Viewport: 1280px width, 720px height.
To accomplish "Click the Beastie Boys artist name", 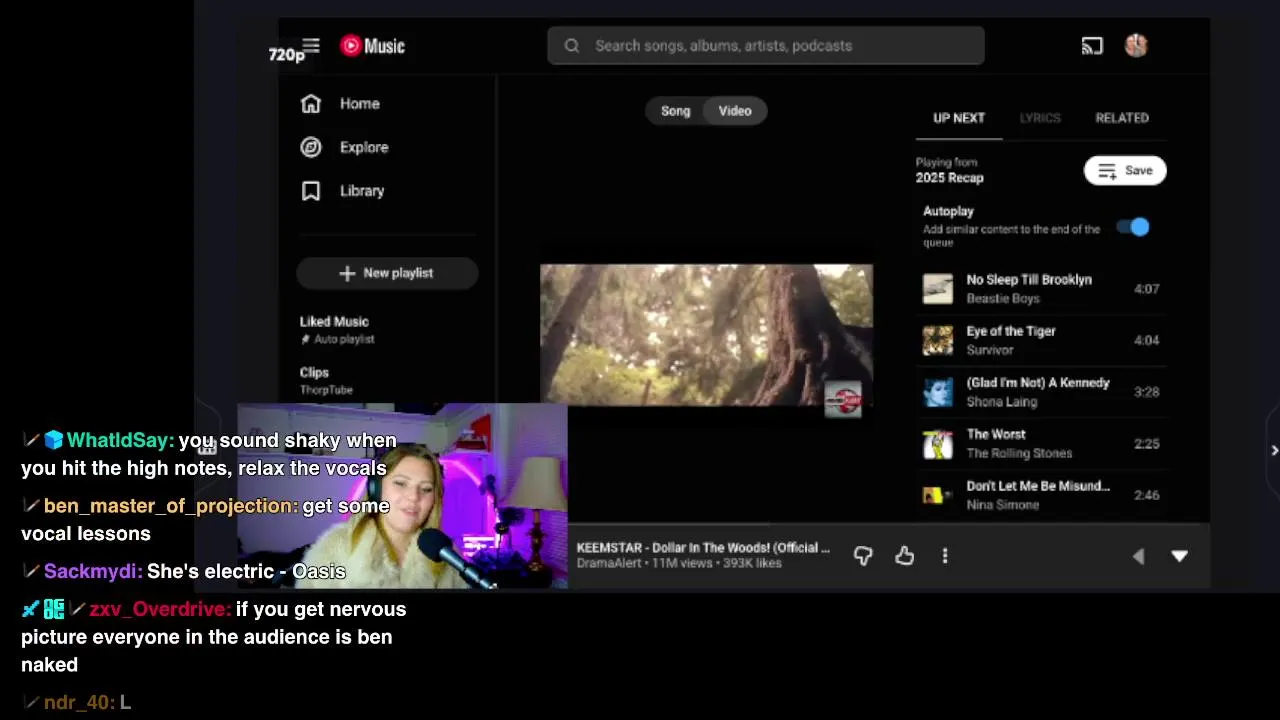I will point(1003,299).
